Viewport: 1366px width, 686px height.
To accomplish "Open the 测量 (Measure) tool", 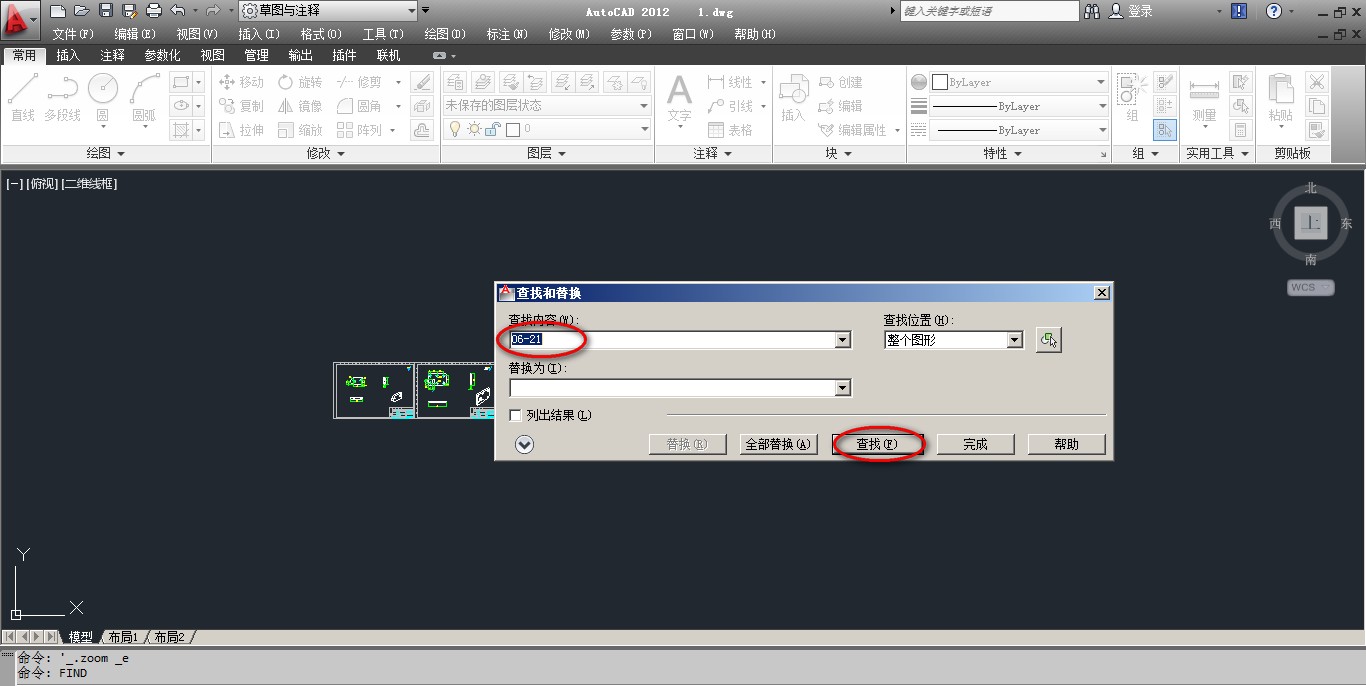I will pos(1203,95).
